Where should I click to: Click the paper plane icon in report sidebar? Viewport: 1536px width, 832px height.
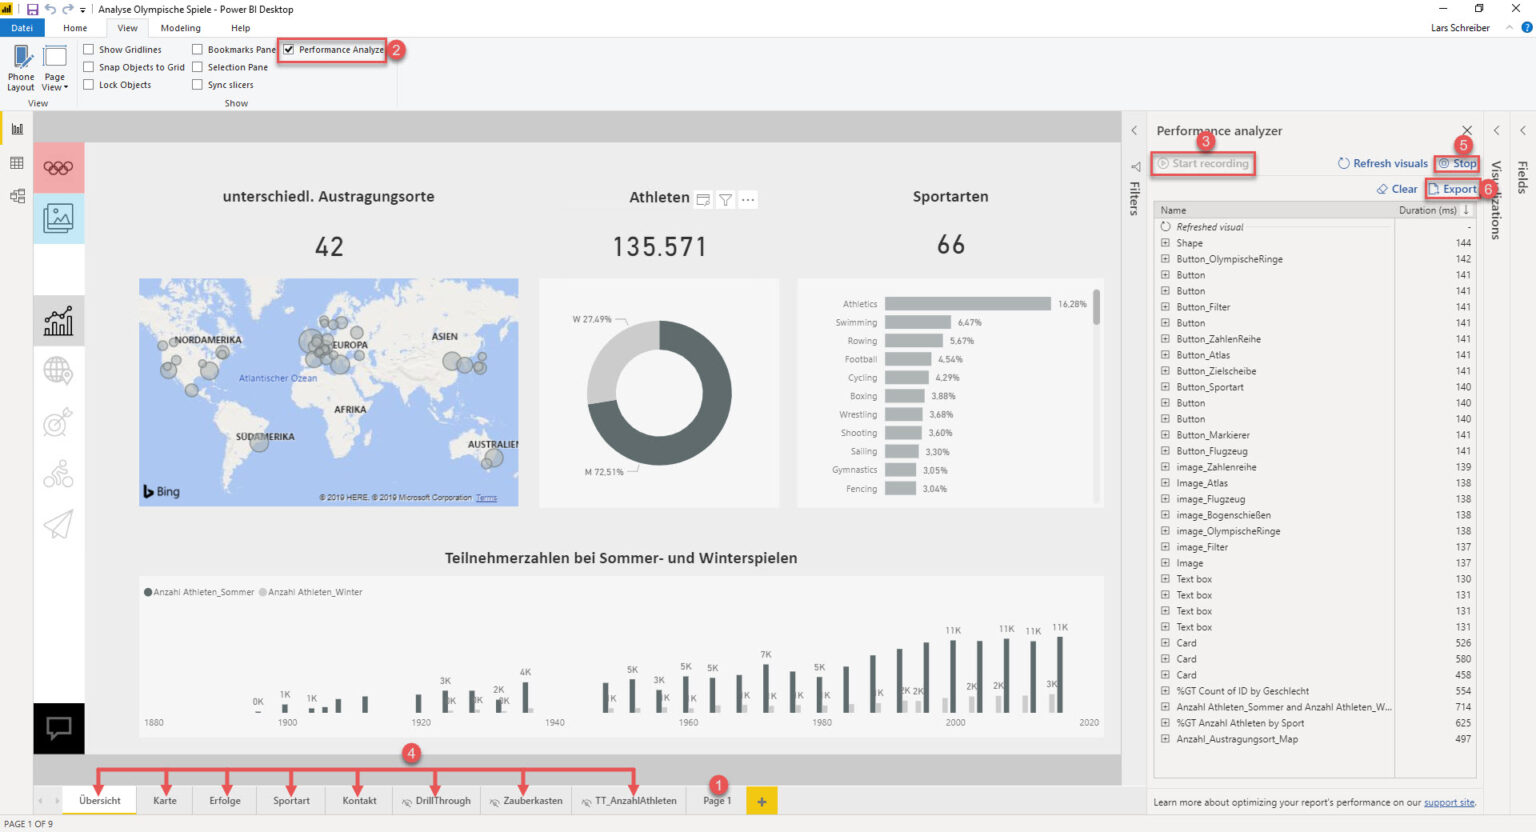click(x=58, y=518)
